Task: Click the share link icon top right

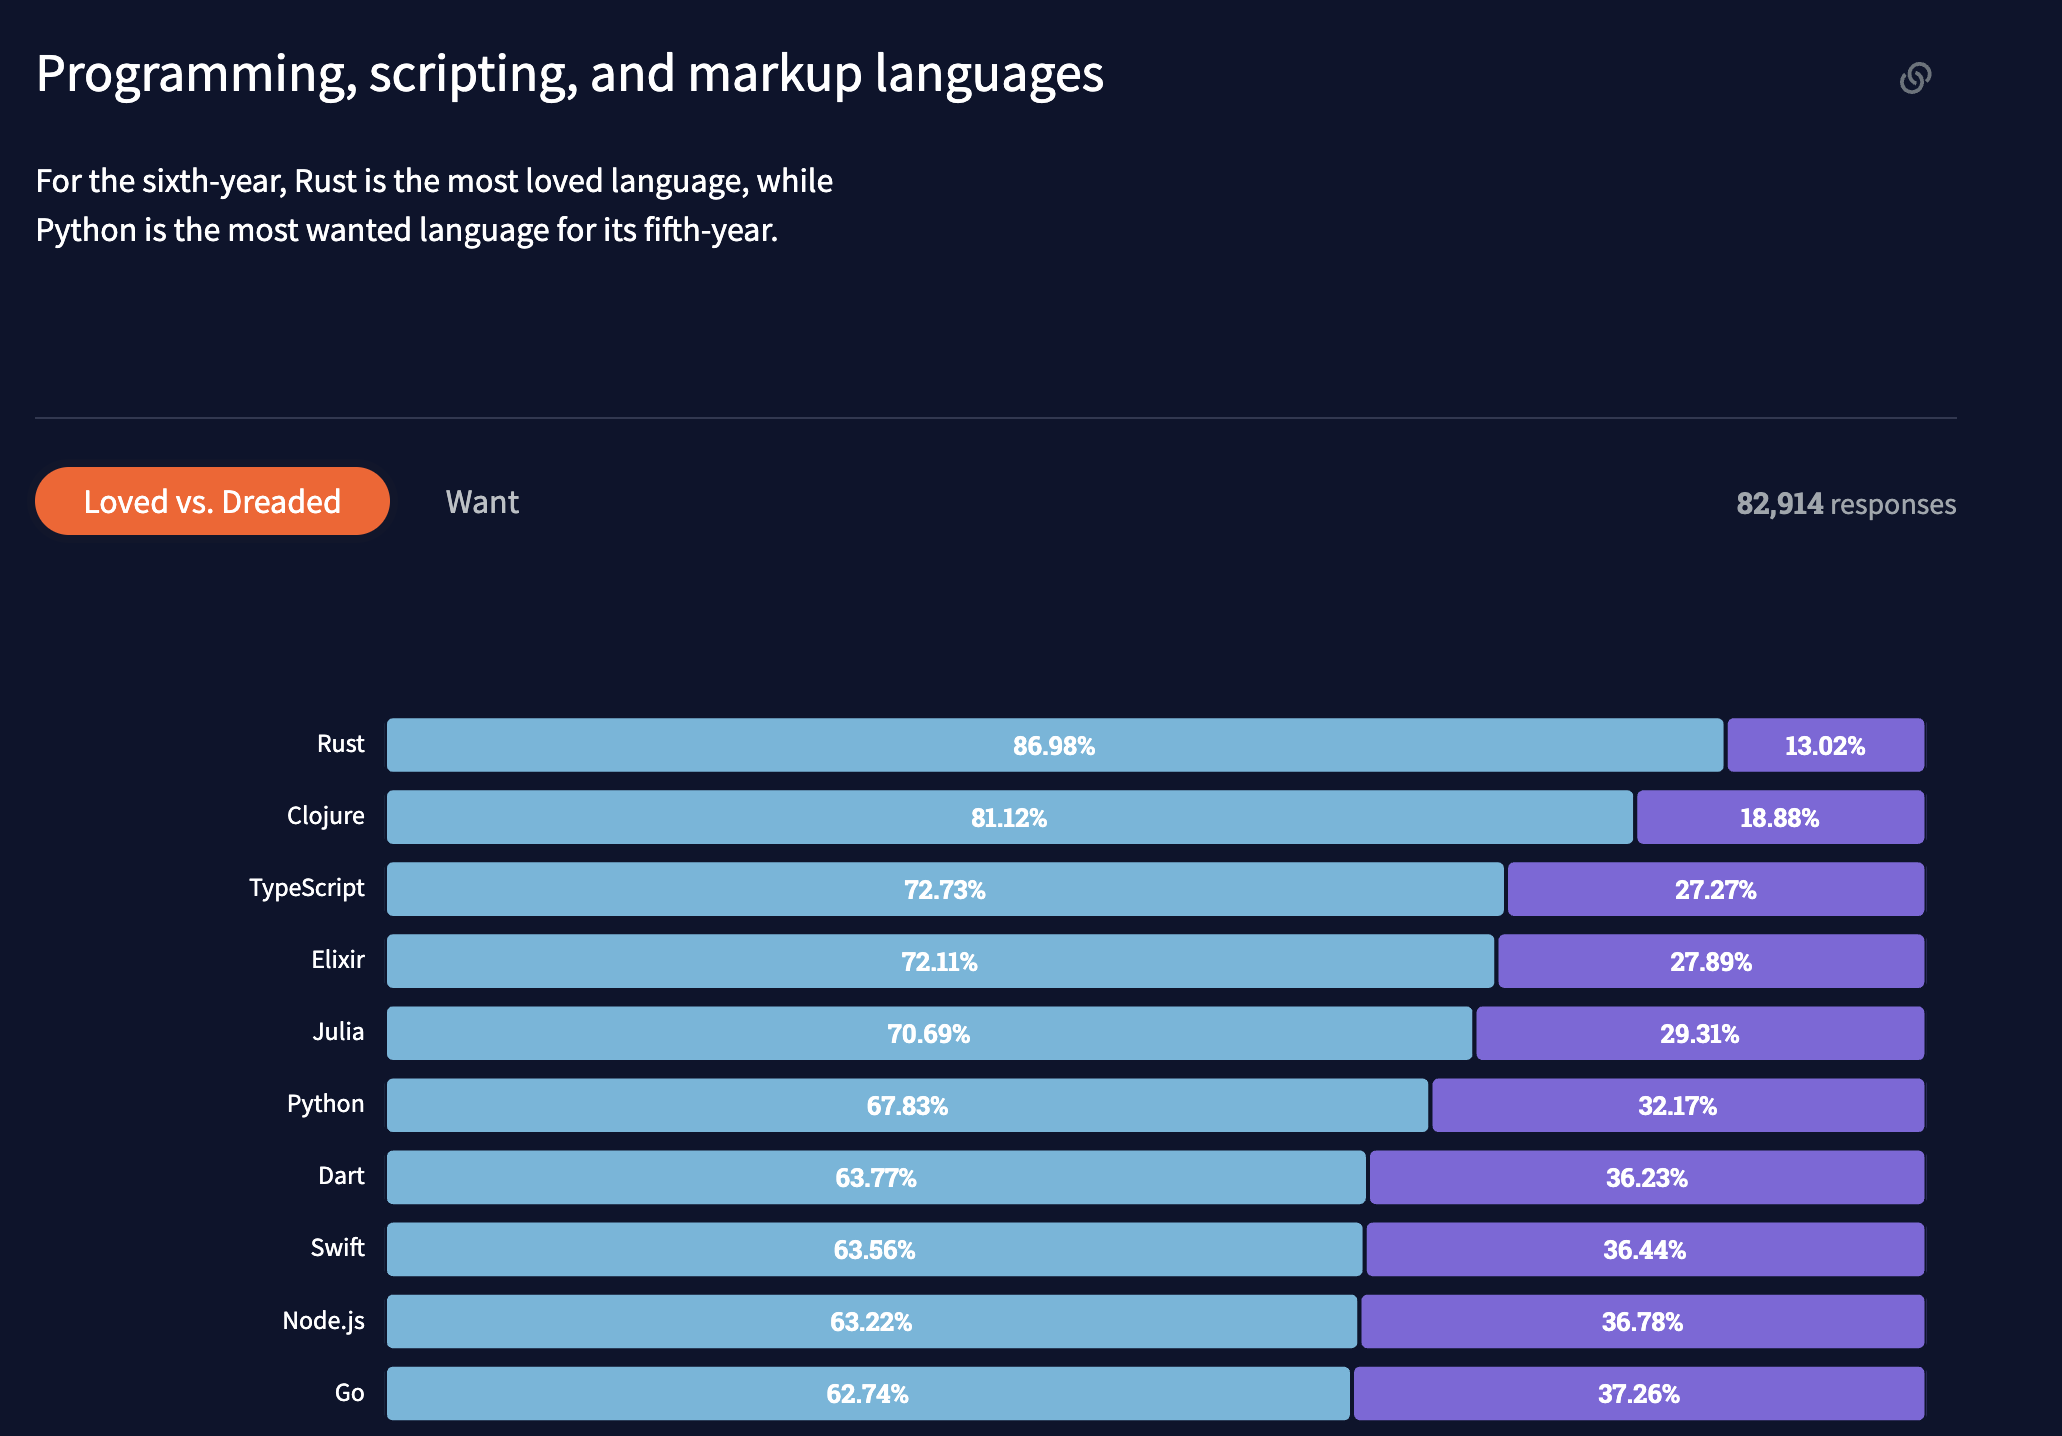Action: point(1917,76)
